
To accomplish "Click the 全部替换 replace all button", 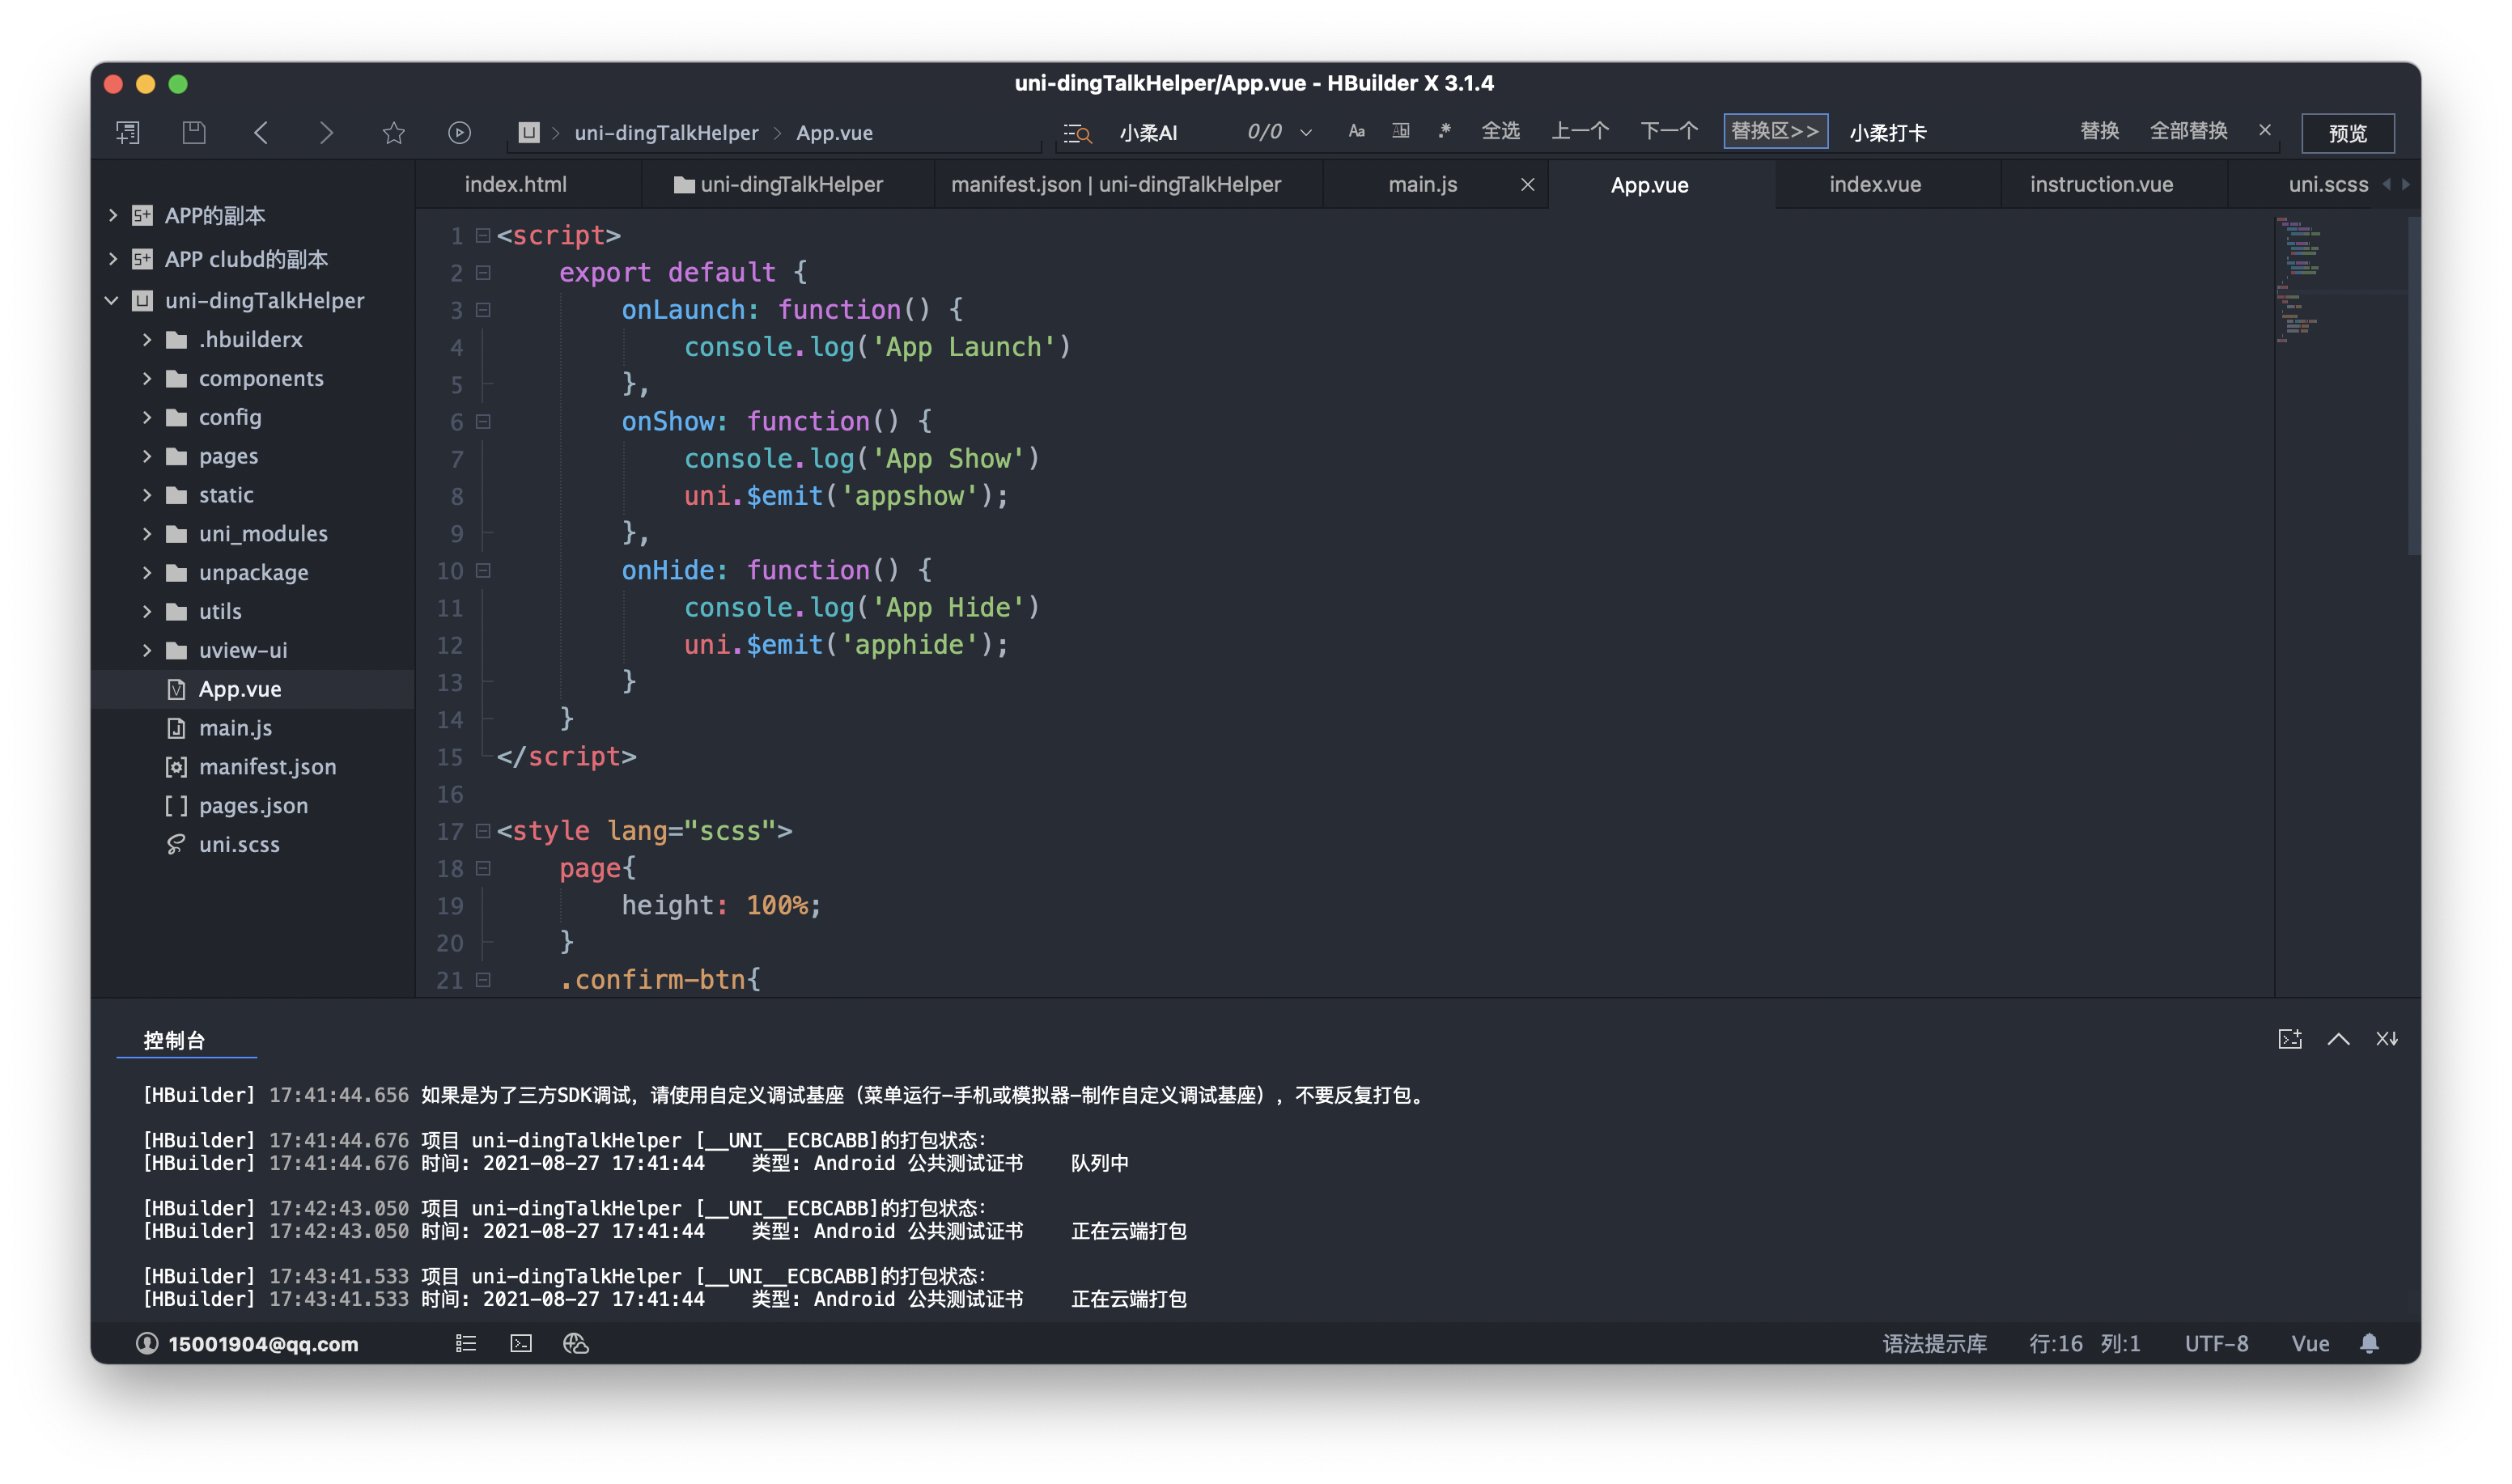I will click(2188, 131).
